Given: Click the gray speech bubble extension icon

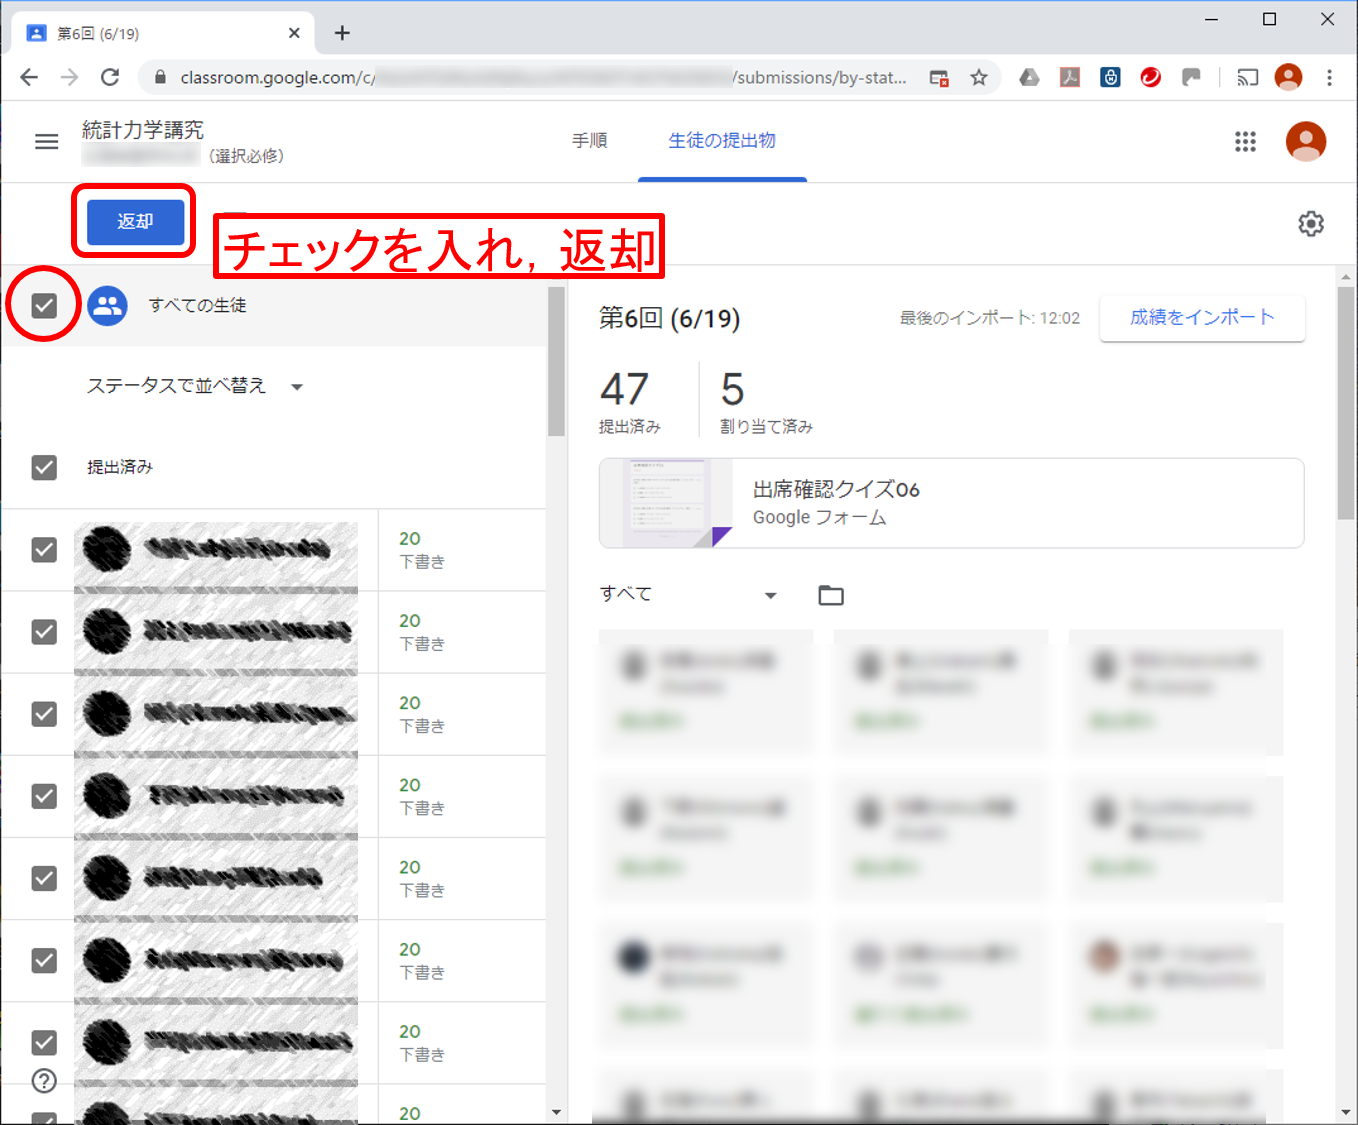Looking at the screenshot, I should (1191, 77).
